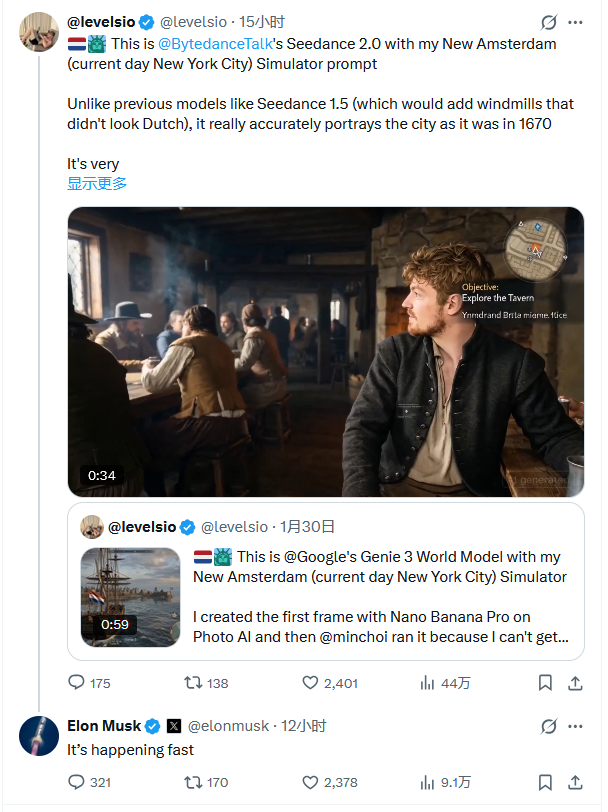Viewport: 608px width, 812px height.
Task: View analytics on the 44万 views tweet
Action: pos(428,683)
